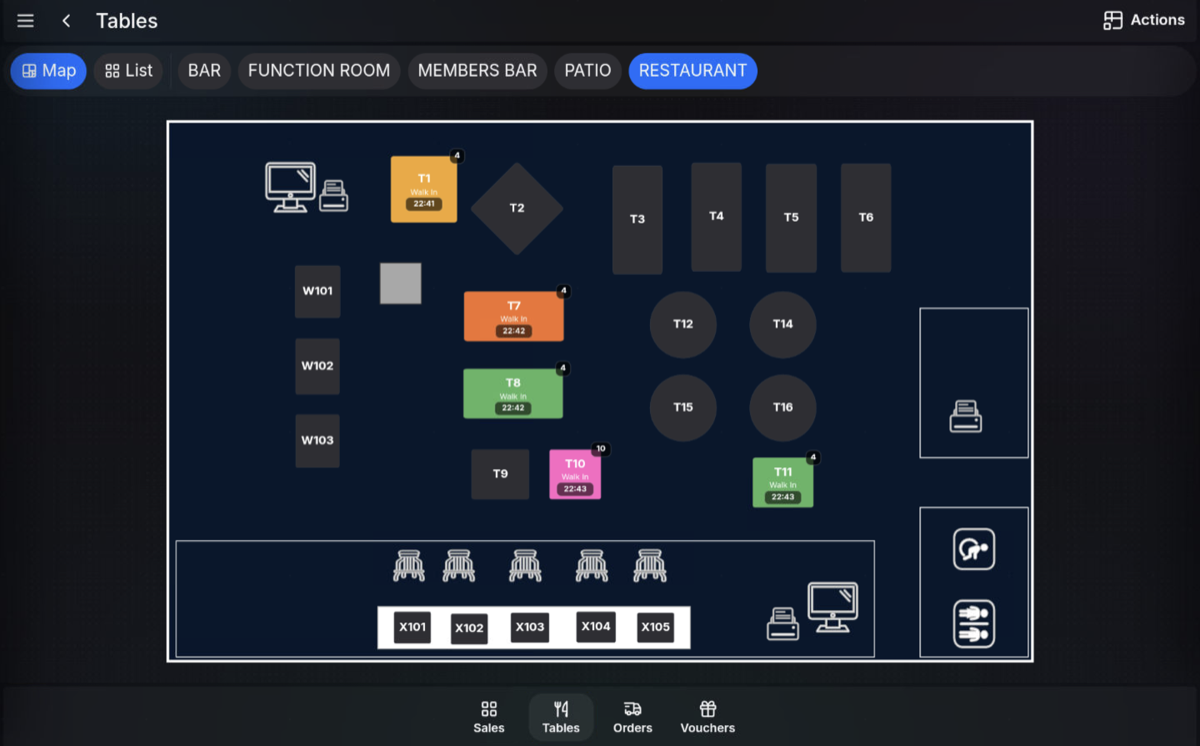Screen dimensions: 1200x746
Task: Click the Tables page title
Action: click(127, 21)
